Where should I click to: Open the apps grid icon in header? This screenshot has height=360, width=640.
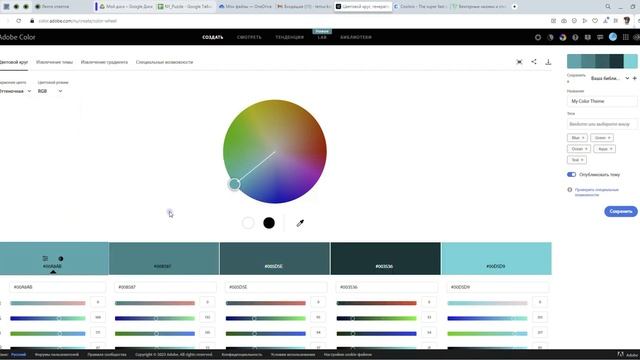(625, 37)
